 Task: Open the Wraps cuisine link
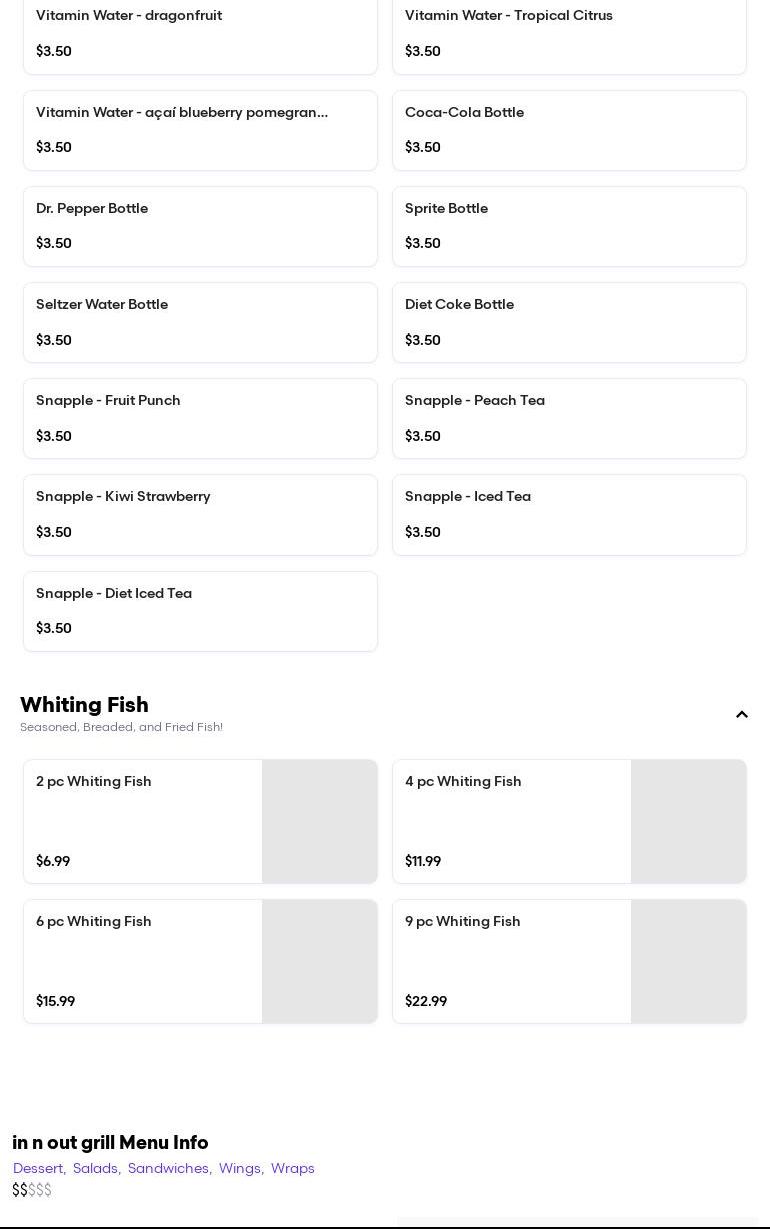293,1168
